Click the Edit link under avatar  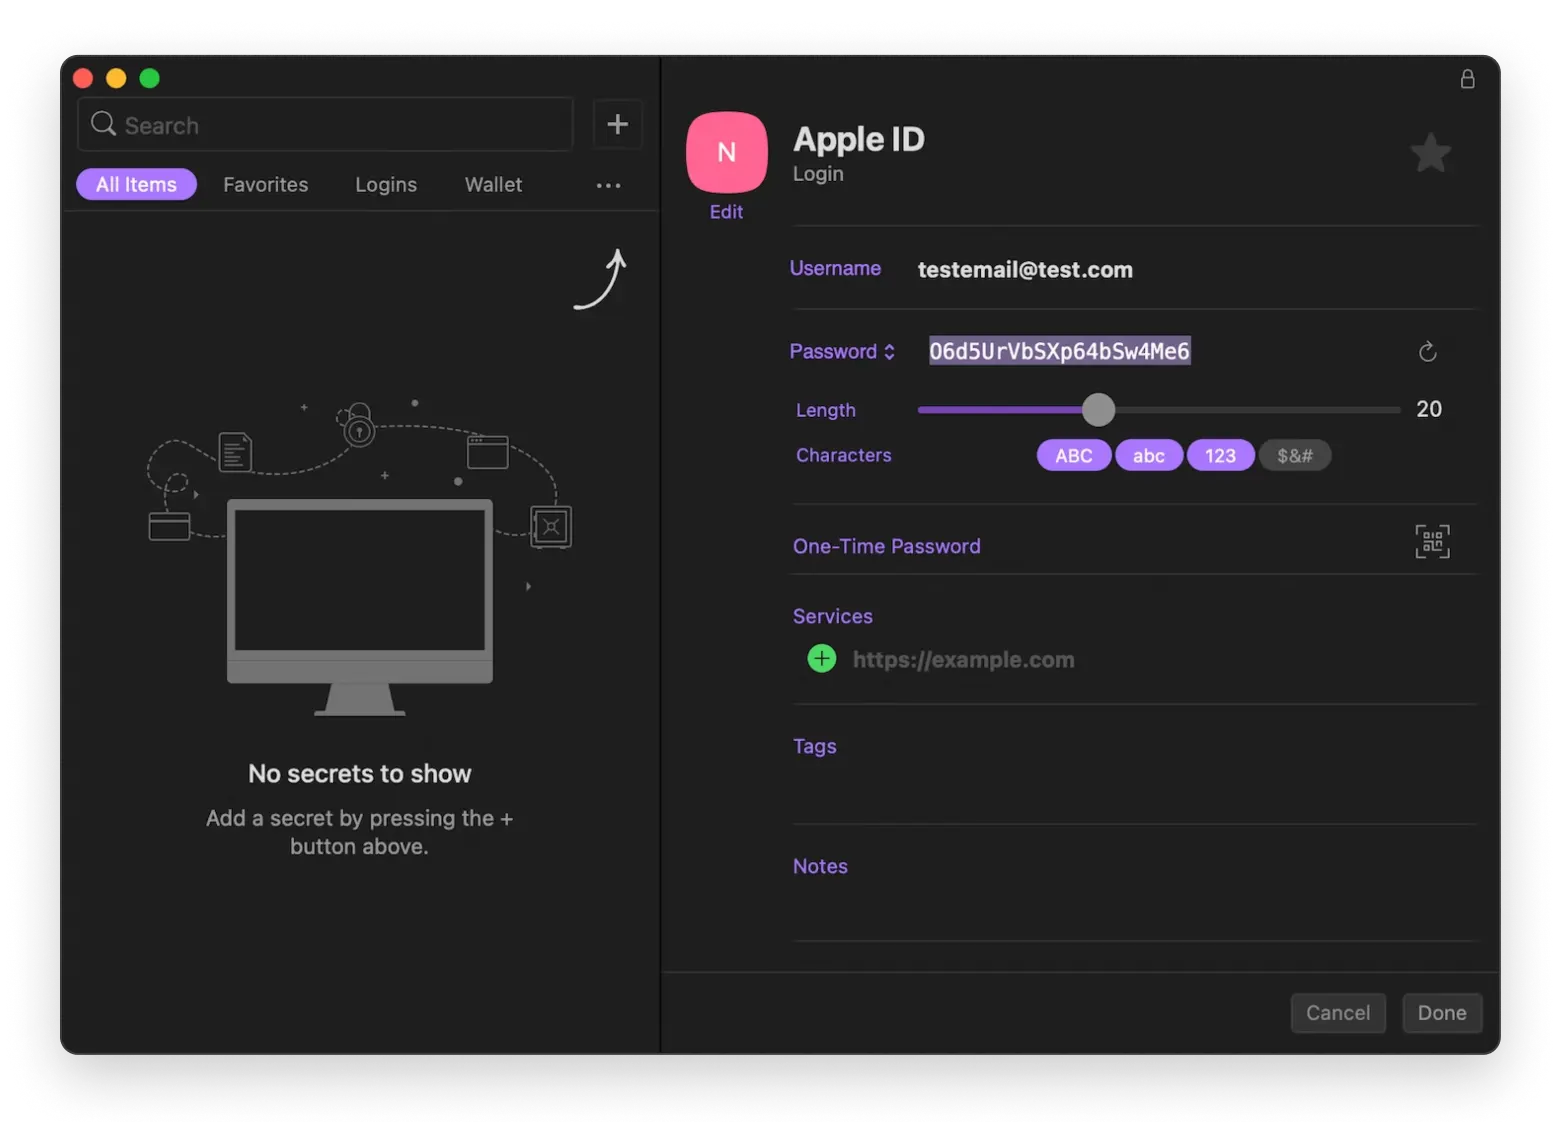click(726, 212)
